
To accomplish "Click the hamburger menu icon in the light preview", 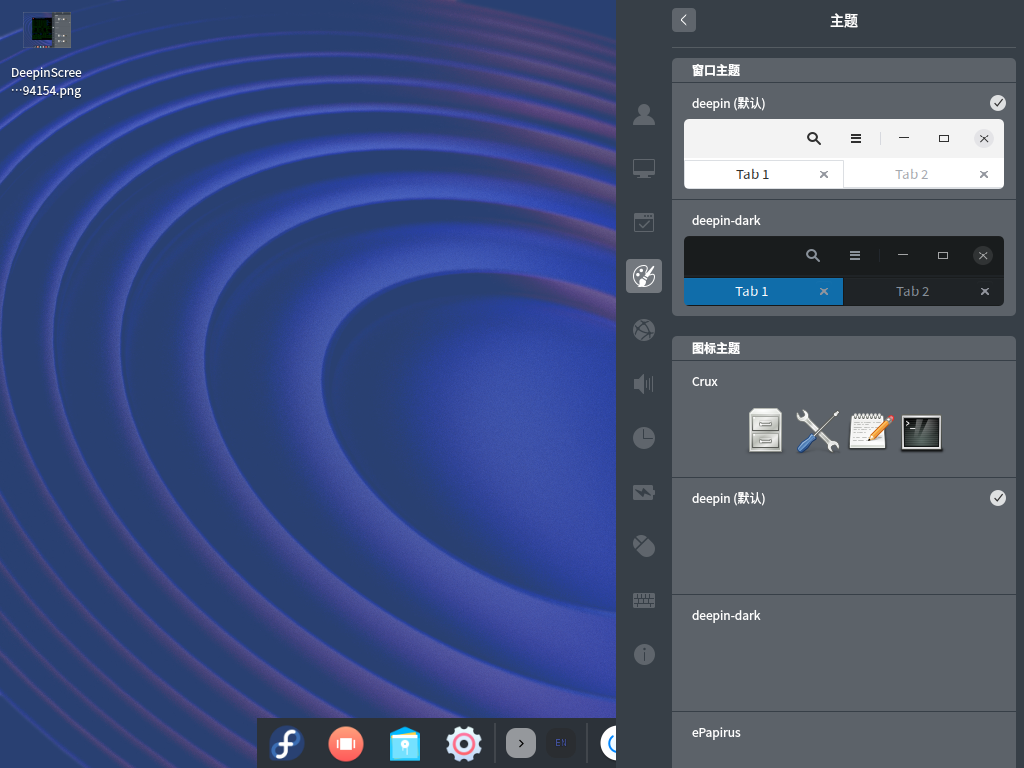I will (x=856, y=138).
